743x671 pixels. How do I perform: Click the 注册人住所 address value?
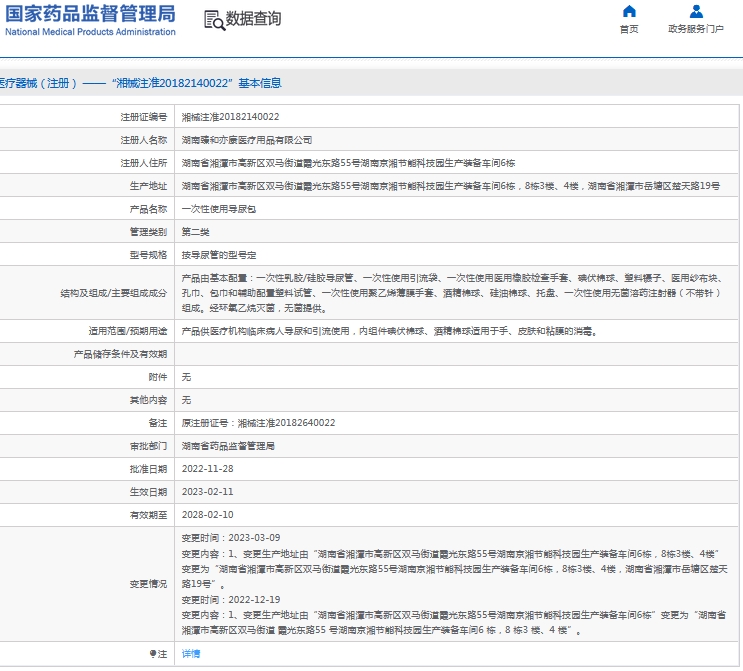tap(348, 163)
